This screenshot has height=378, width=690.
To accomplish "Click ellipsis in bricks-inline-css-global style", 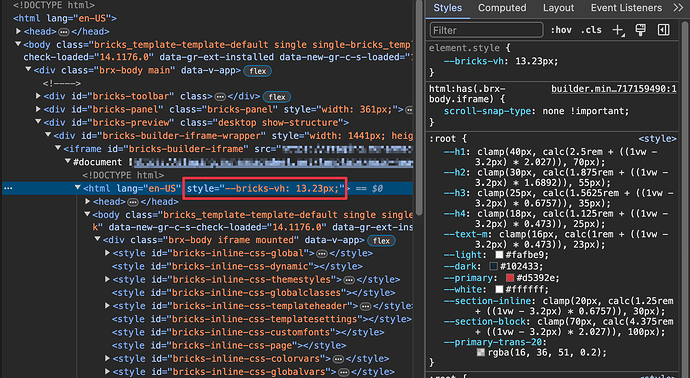I will (x=322, y=253).
